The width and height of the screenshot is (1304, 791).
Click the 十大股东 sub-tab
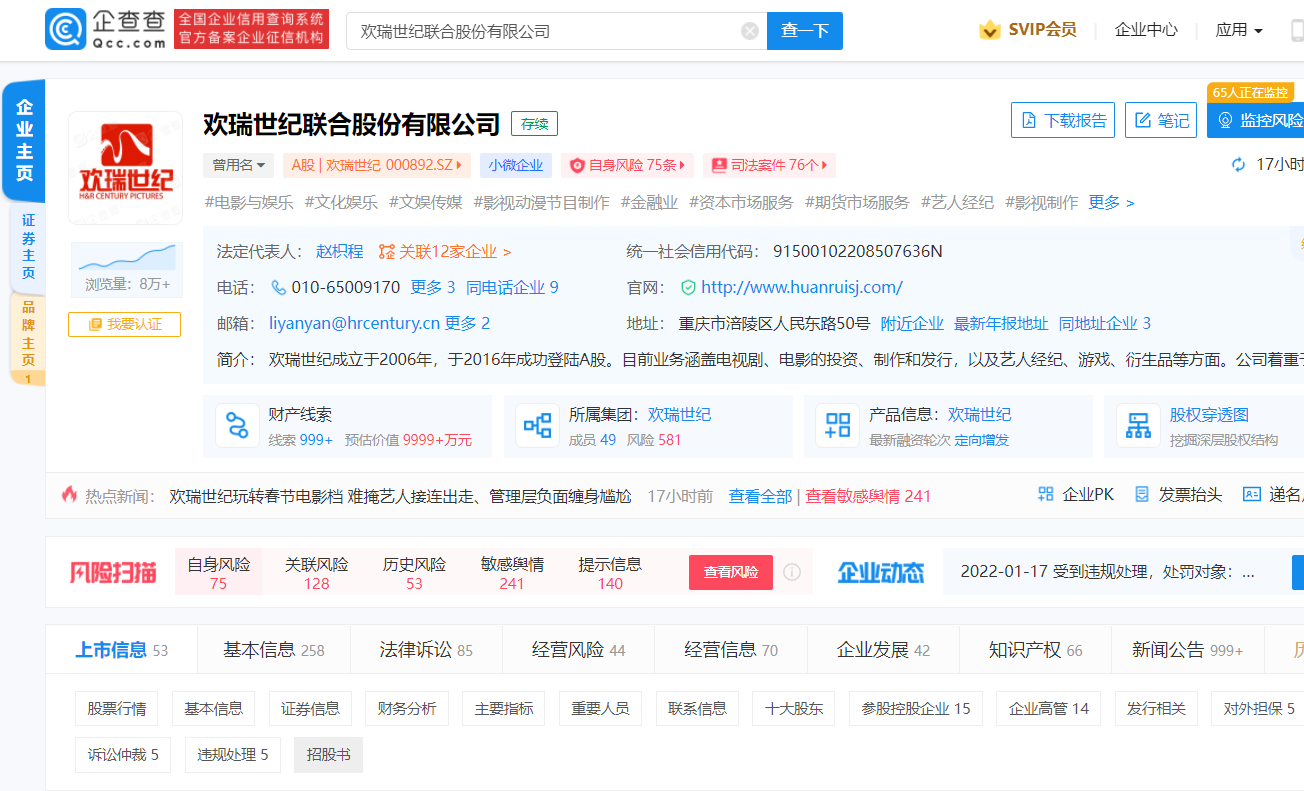point(794,709)
